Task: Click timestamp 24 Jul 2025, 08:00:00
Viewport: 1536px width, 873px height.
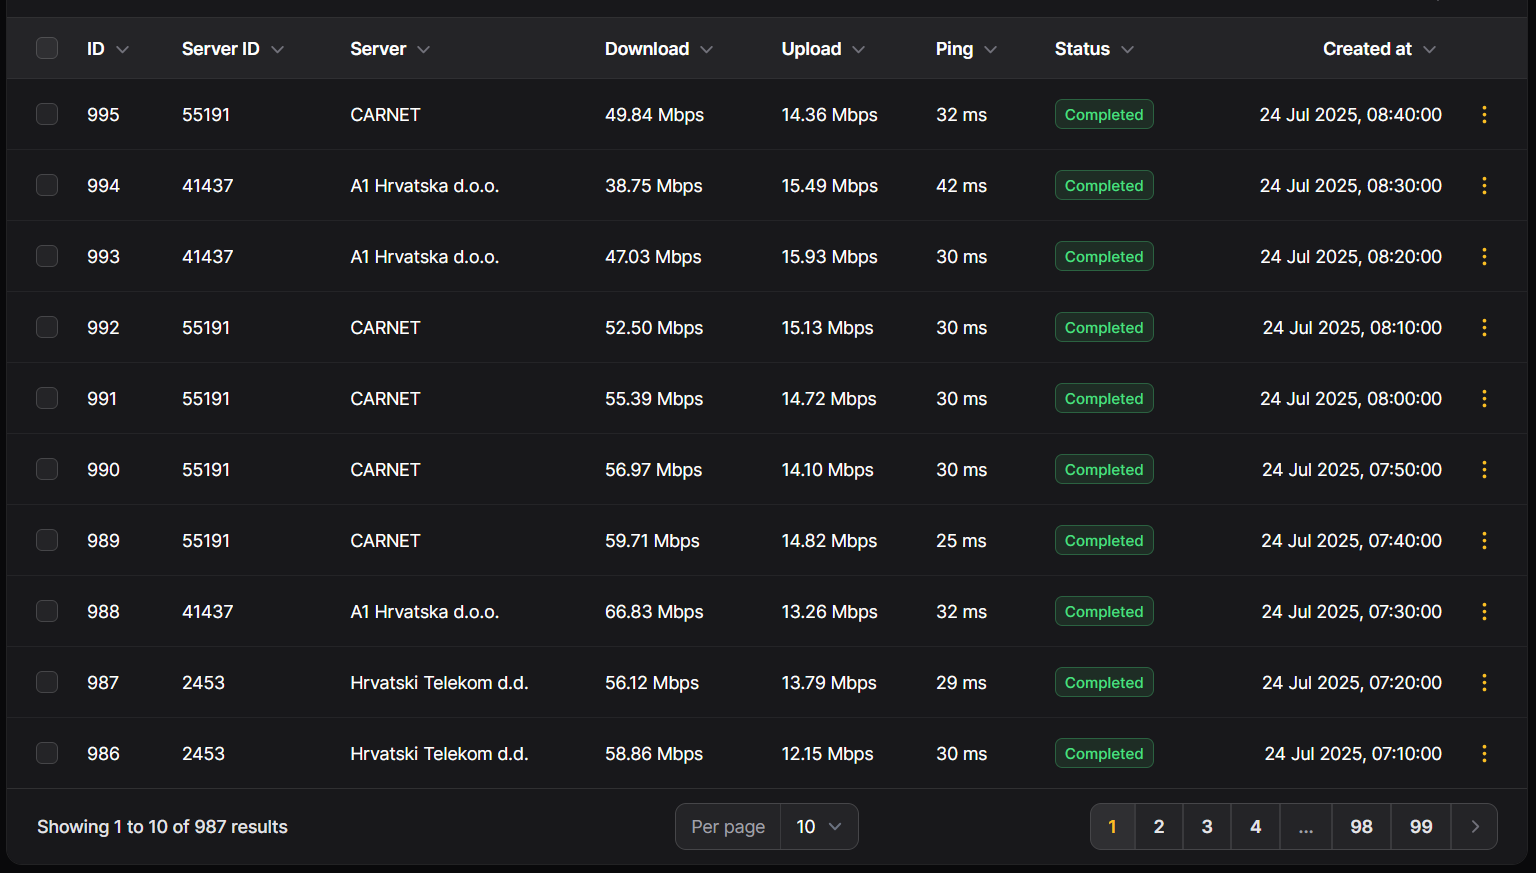Action: [1351, 399]
